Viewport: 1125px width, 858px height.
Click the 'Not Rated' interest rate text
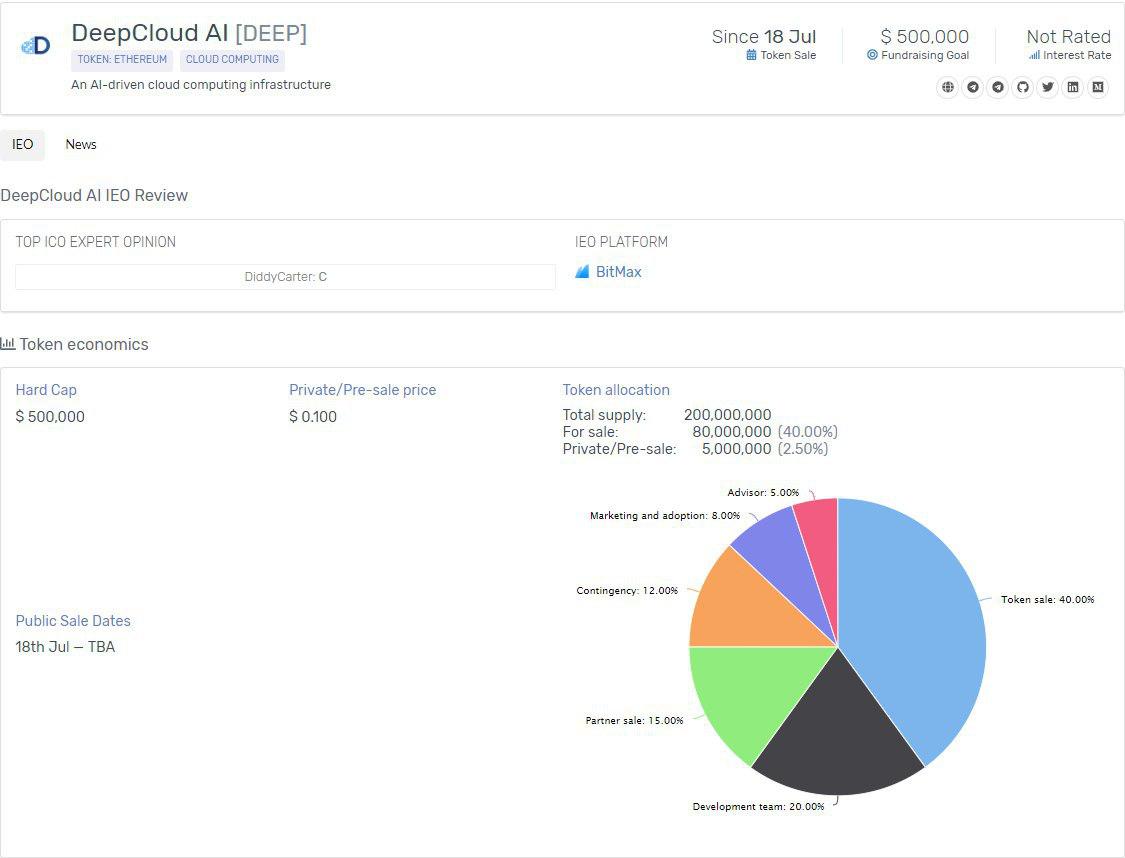[x=1069, y=37]
